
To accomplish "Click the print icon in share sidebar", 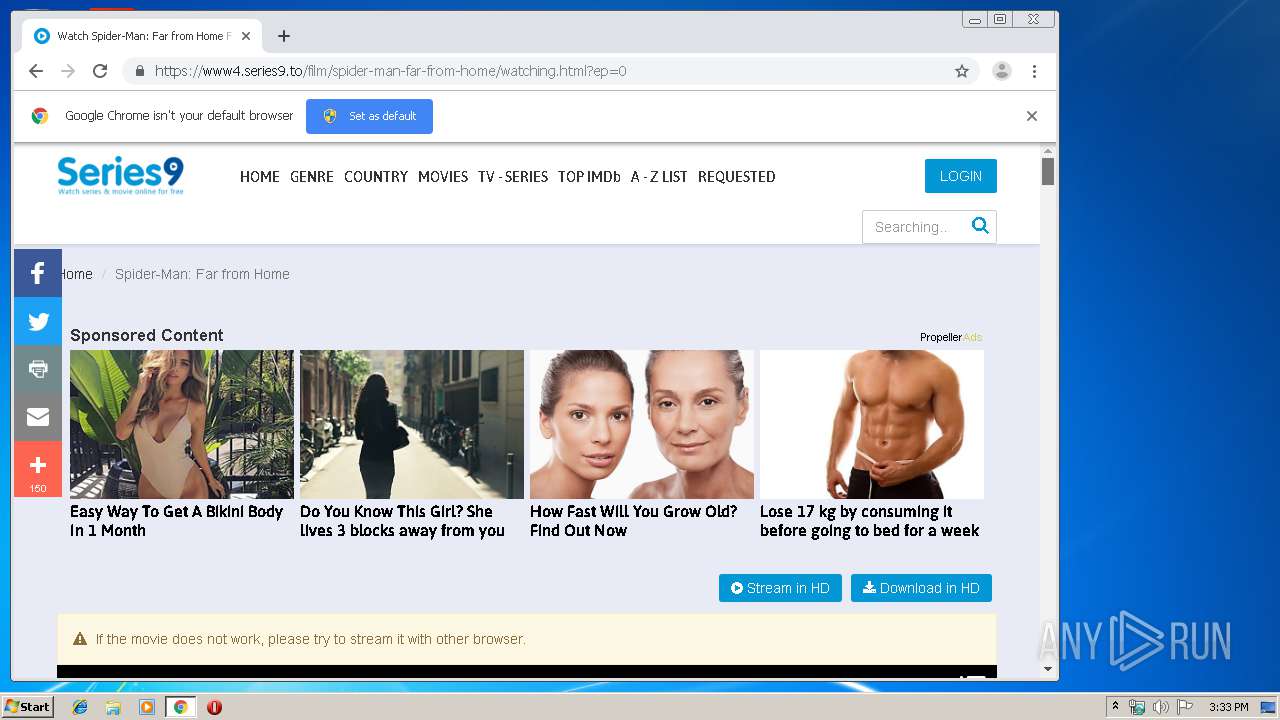I will (x=38, y=369).
